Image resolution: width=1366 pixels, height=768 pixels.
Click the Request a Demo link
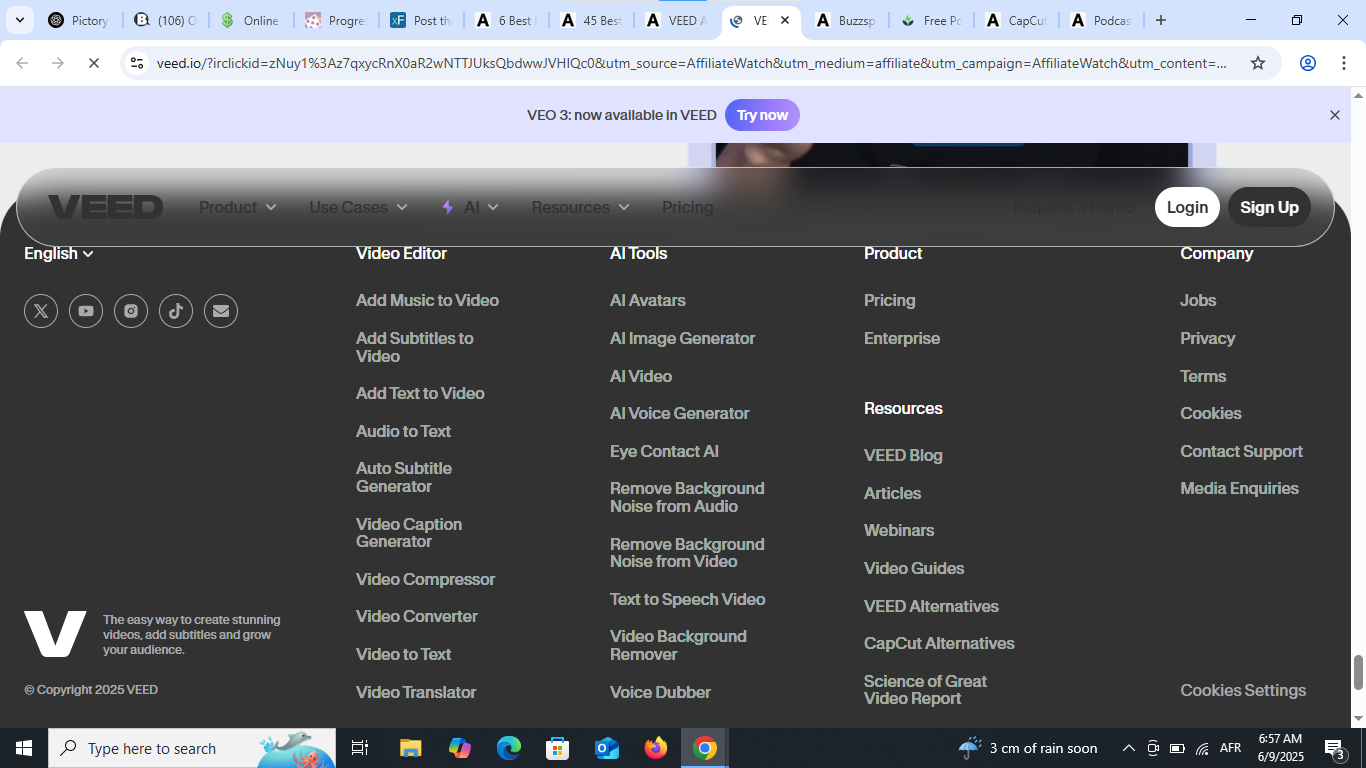[x=1074, y=207]
